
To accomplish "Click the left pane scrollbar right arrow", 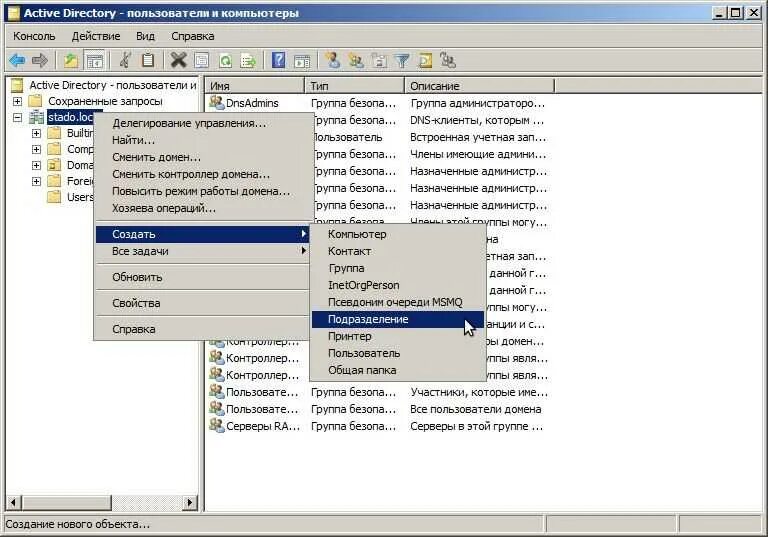I will (x=190, y=502).
